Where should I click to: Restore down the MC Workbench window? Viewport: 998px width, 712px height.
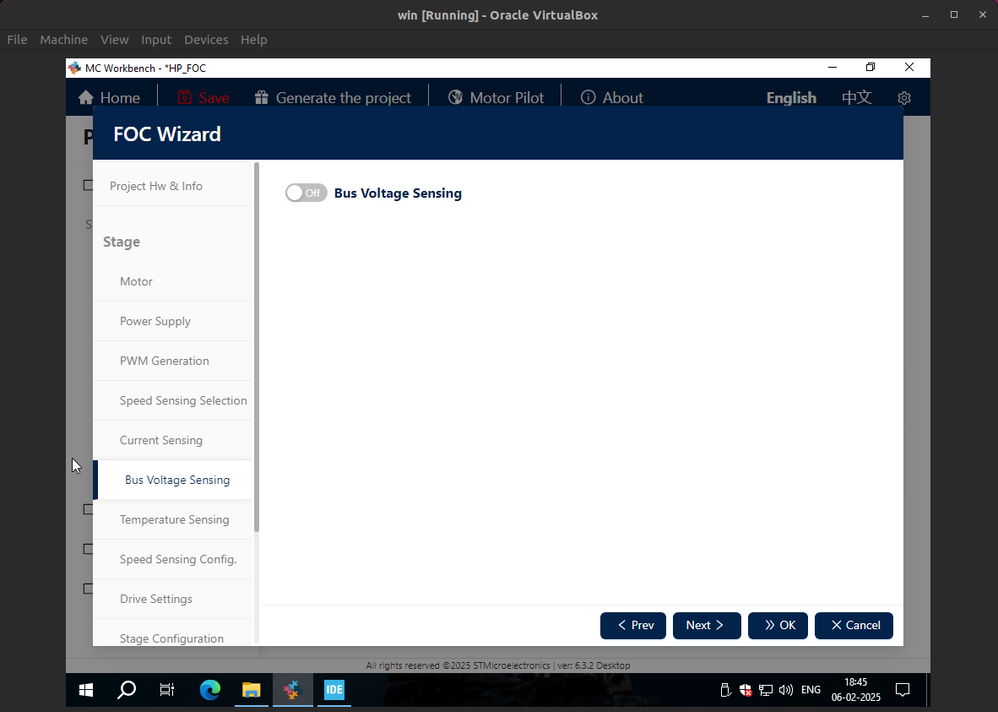871,67
